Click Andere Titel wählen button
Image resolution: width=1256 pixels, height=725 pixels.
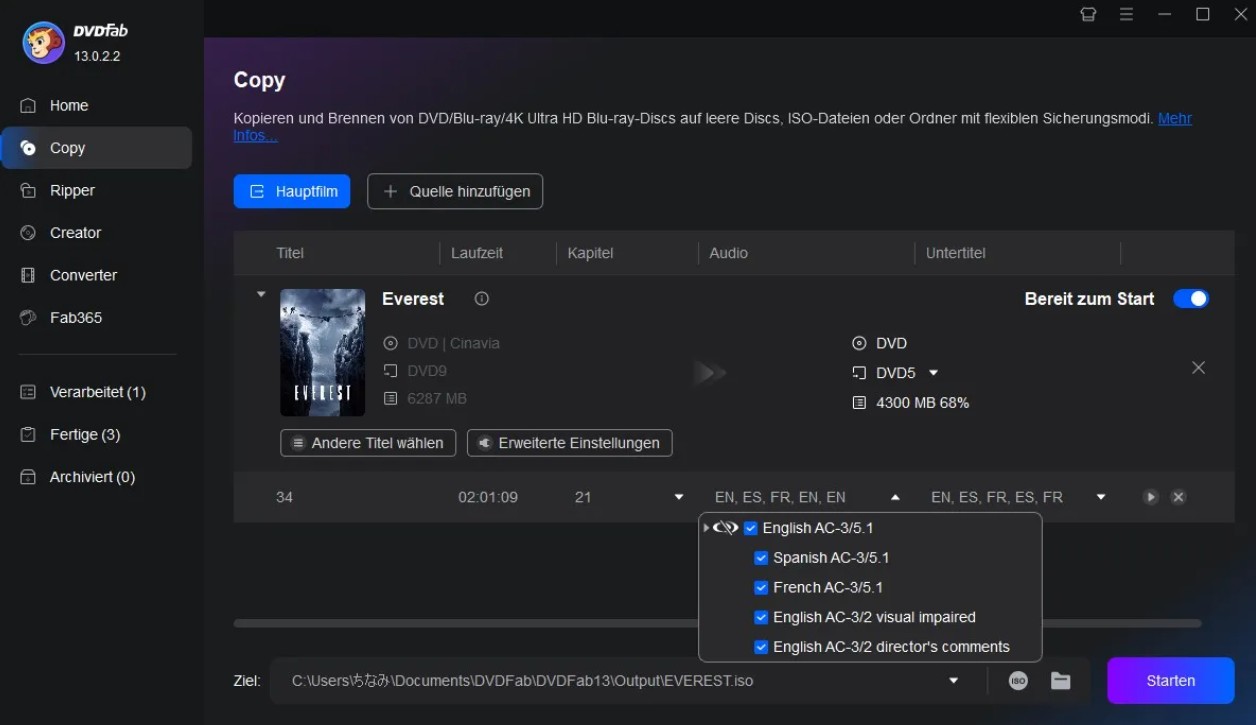point(368,443)
